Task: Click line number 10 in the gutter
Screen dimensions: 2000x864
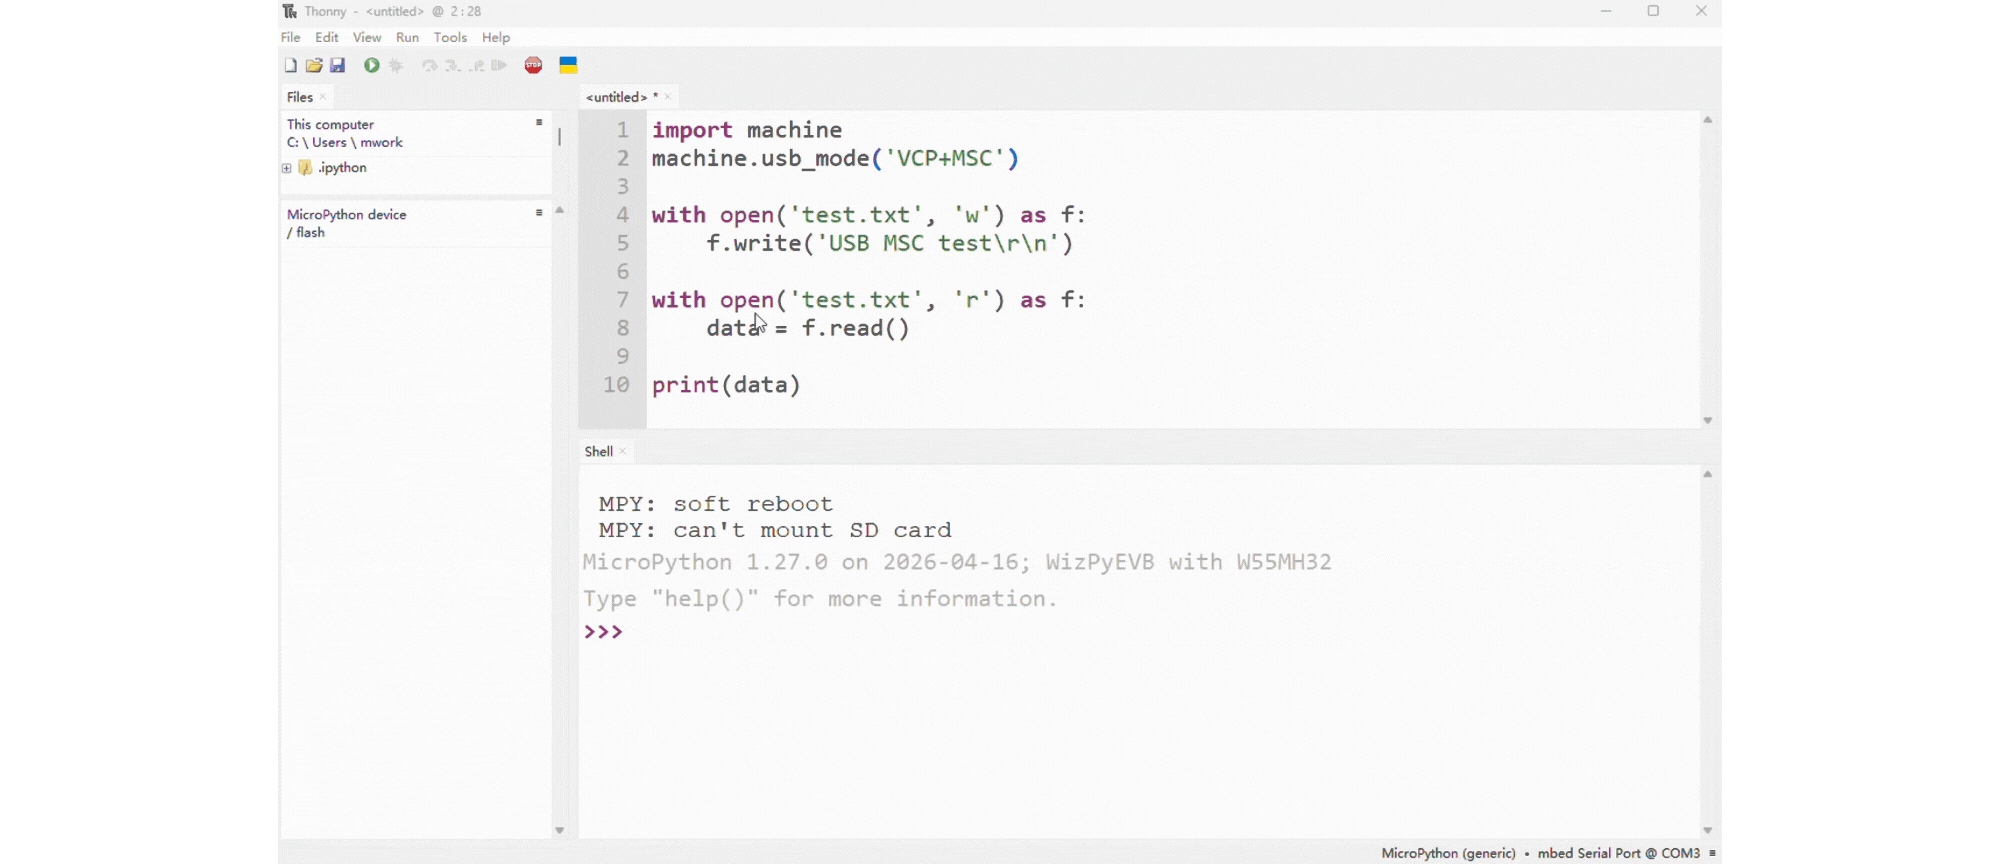Action: (x=616, y=385)
